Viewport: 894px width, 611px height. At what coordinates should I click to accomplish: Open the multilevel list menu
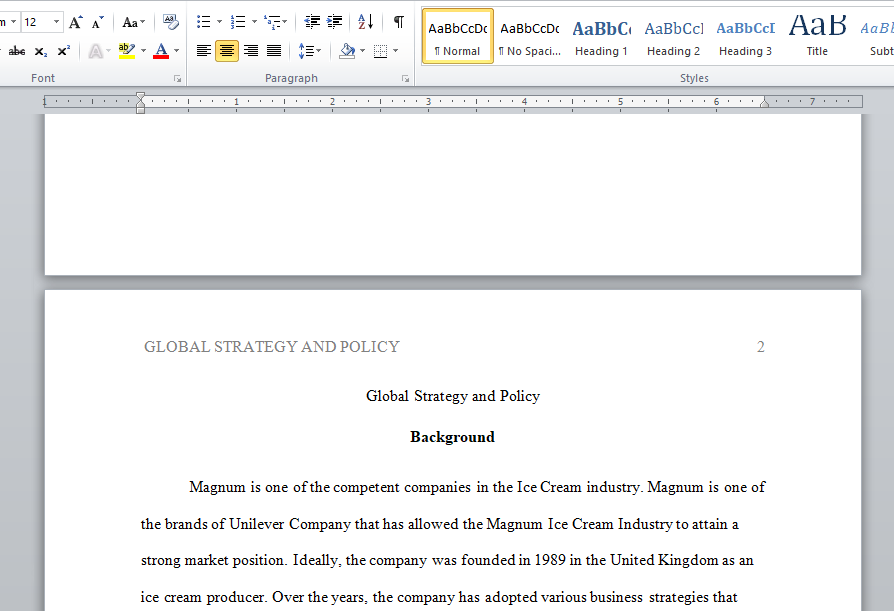coord(275,22)
